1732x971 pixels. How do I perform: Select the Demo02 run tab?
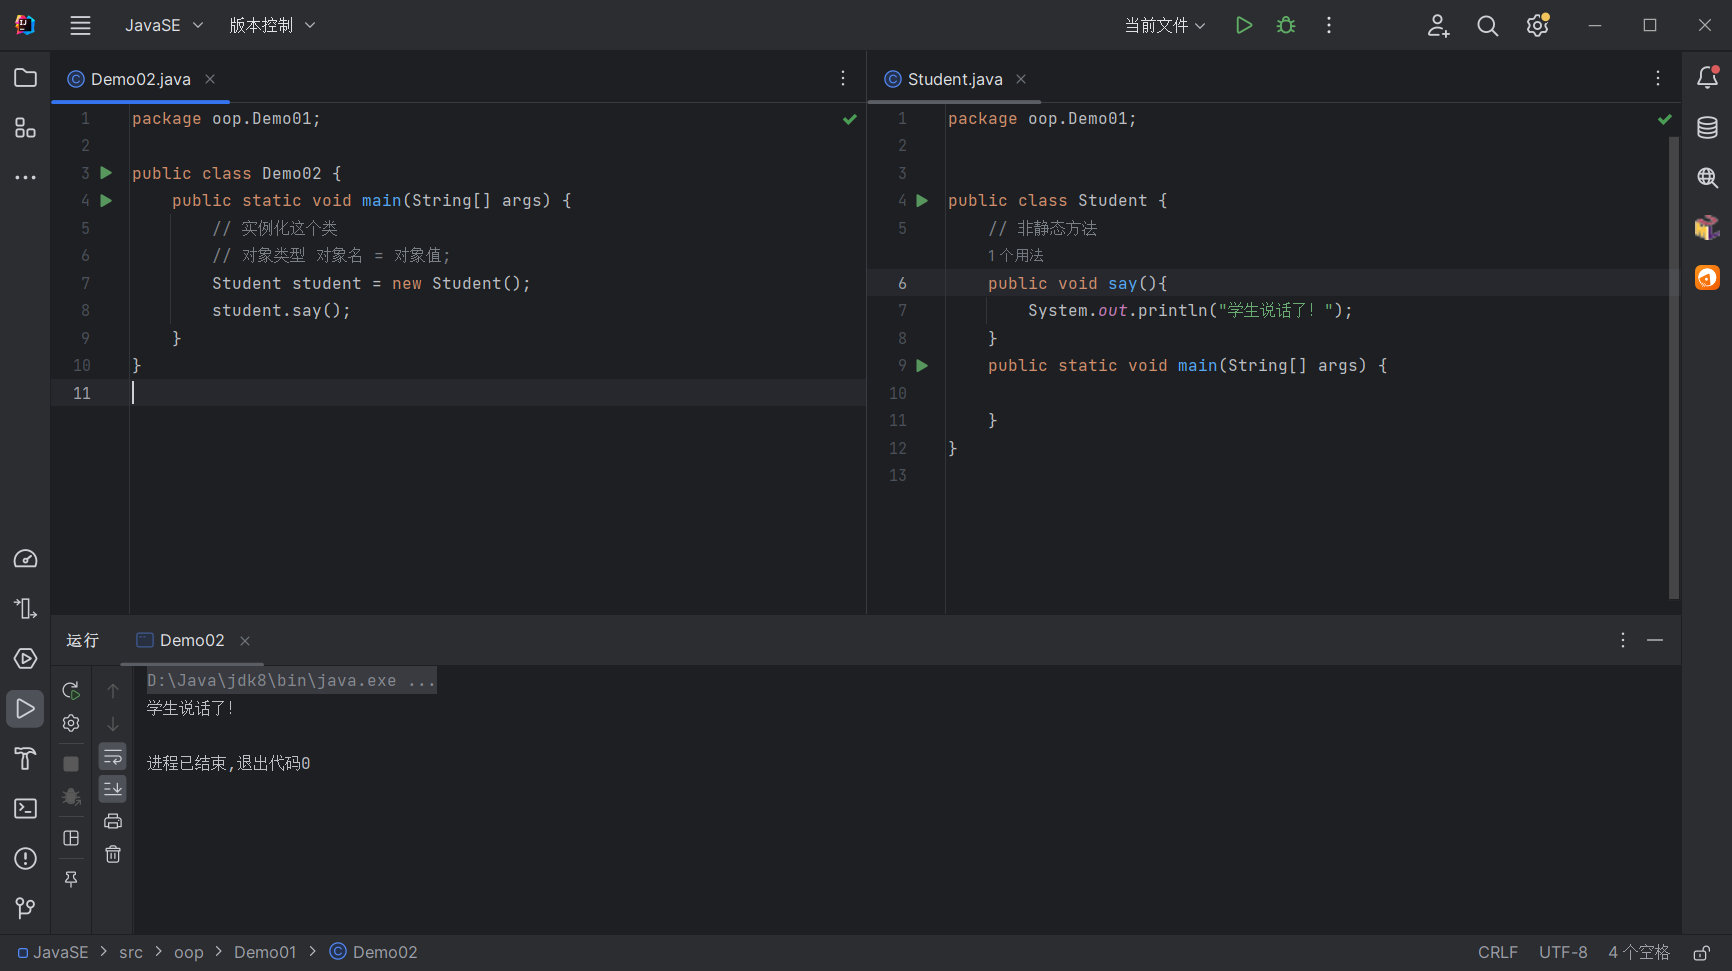point(191,640)
